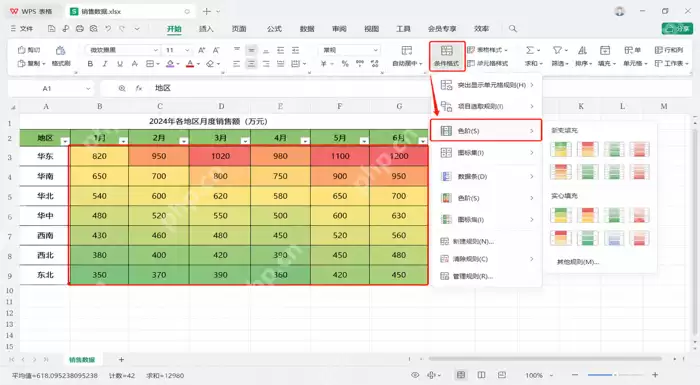Open filter dropdown on the 3月 header
This screenshot has width=700, height=385.
coord(245,141)
